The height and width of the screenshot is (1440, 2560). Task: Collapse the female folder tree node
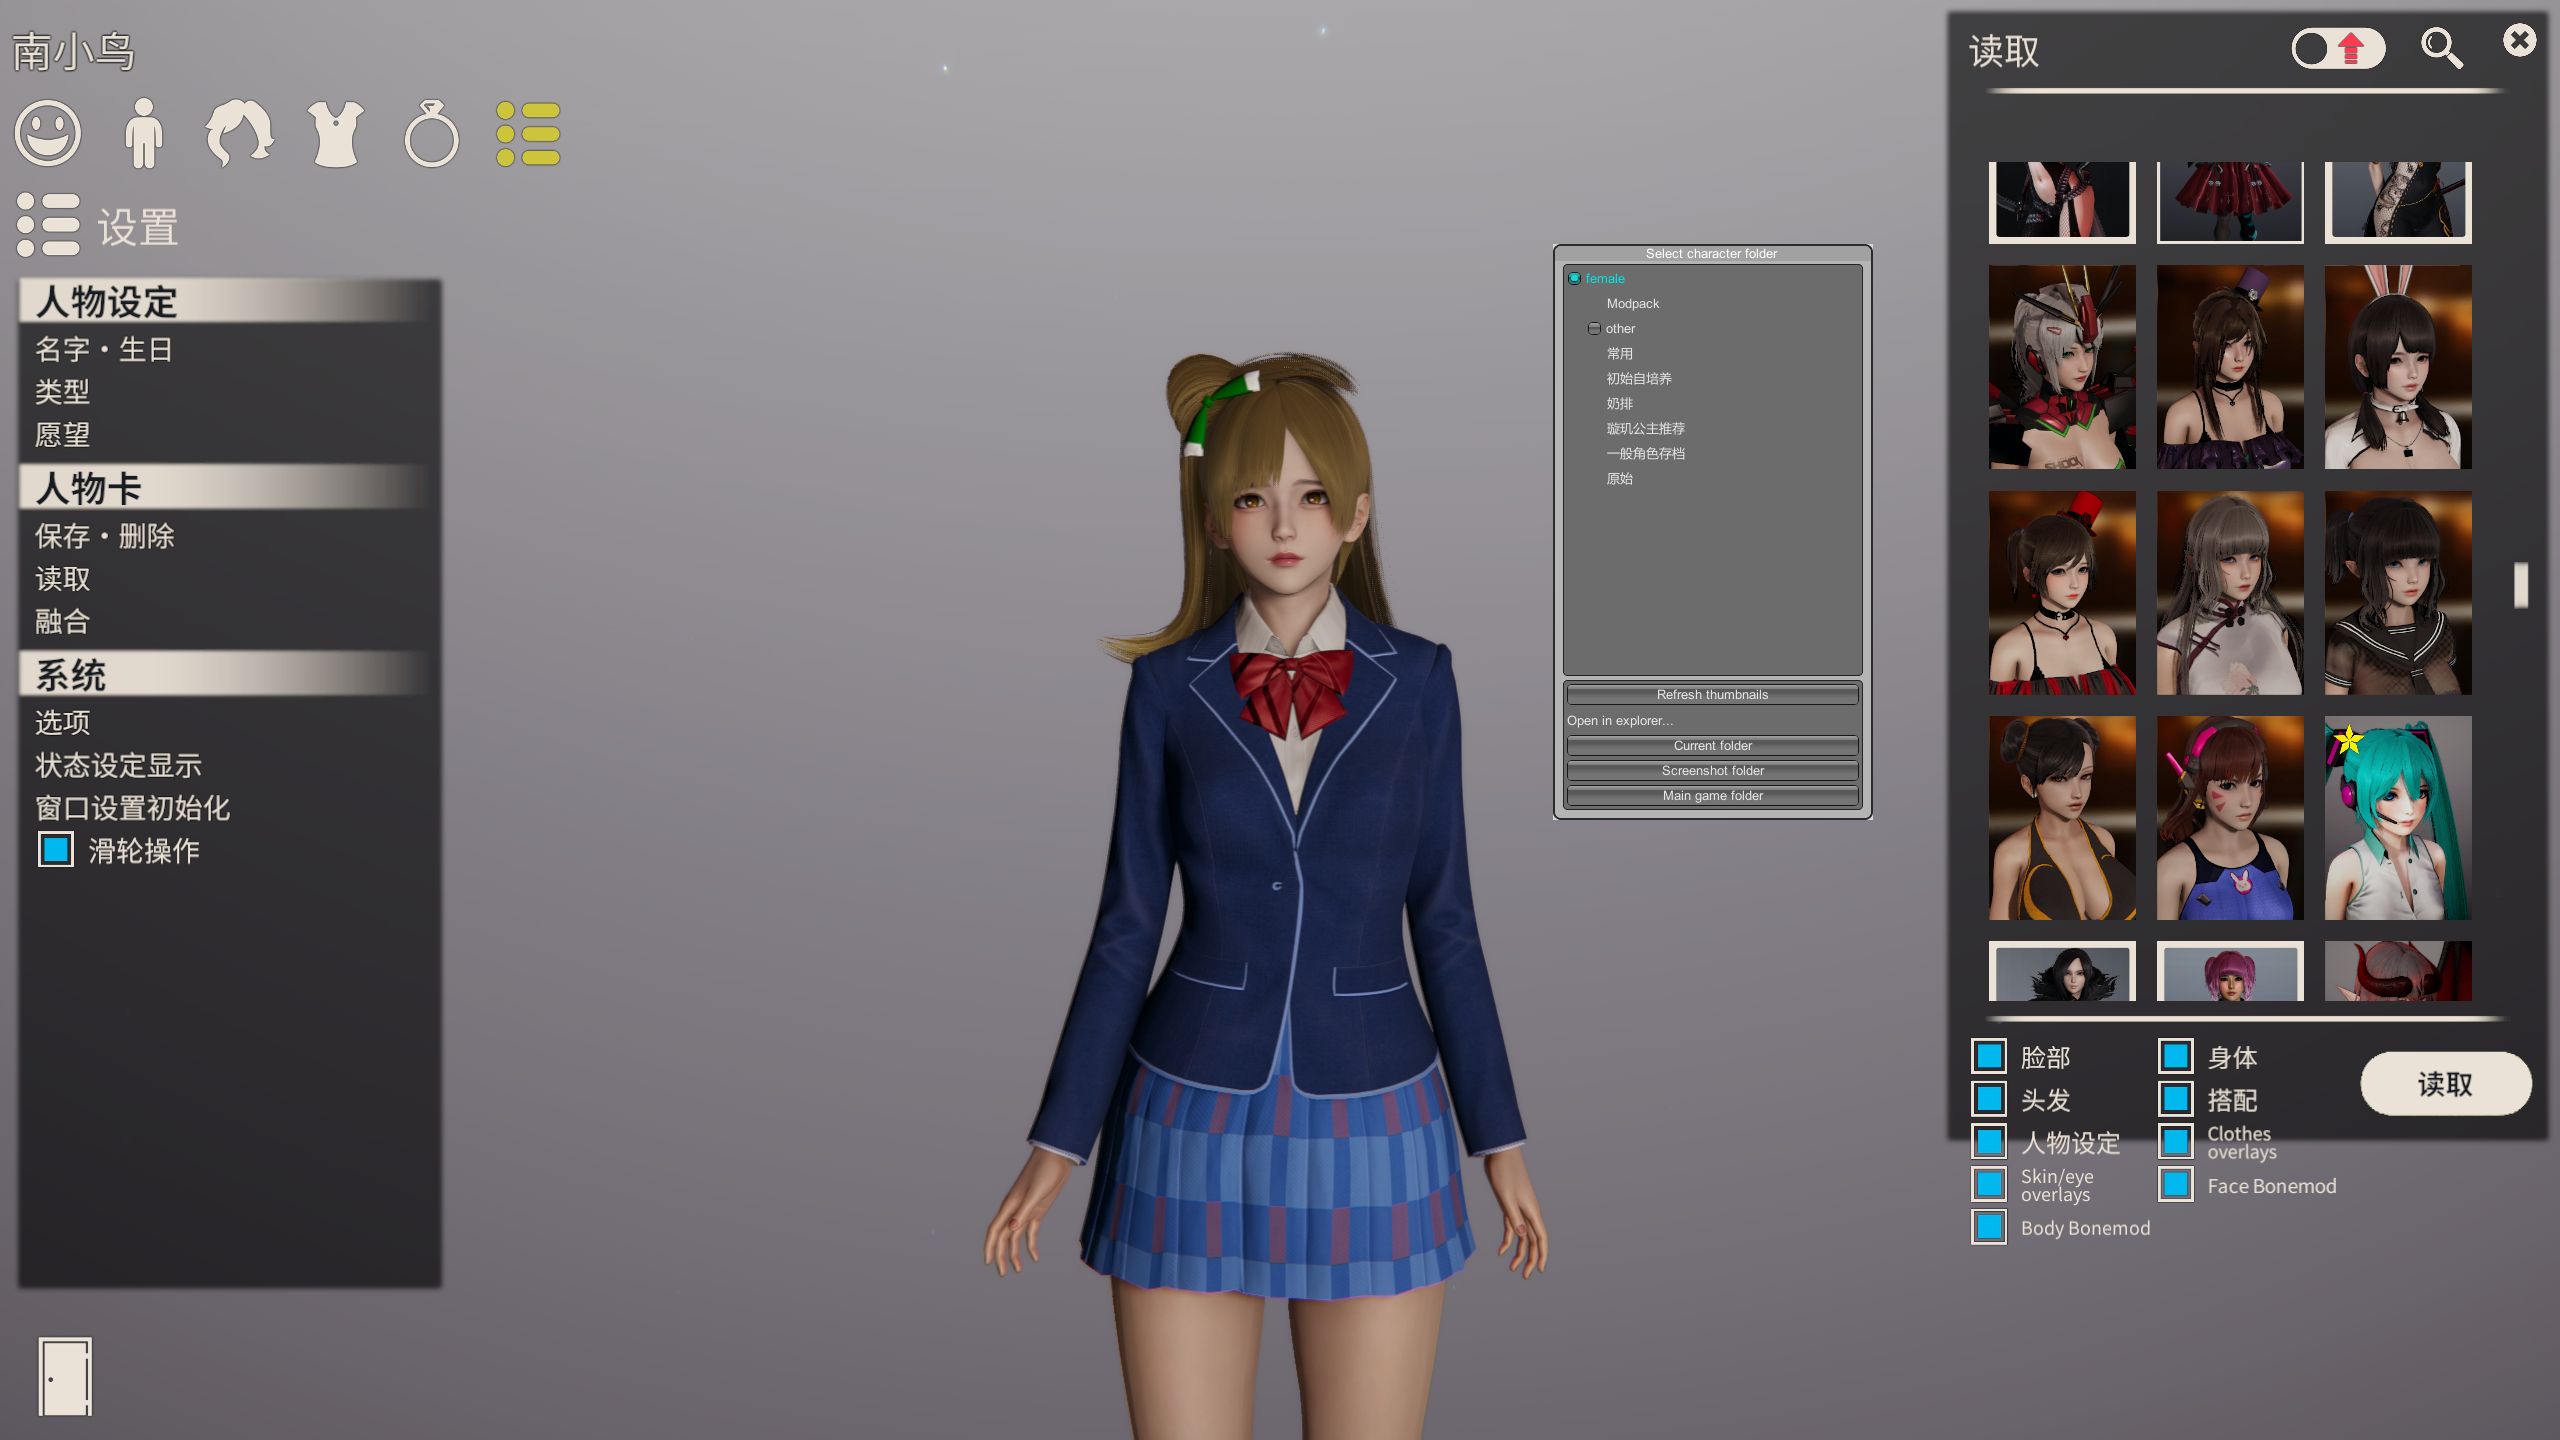(1575, 279)
